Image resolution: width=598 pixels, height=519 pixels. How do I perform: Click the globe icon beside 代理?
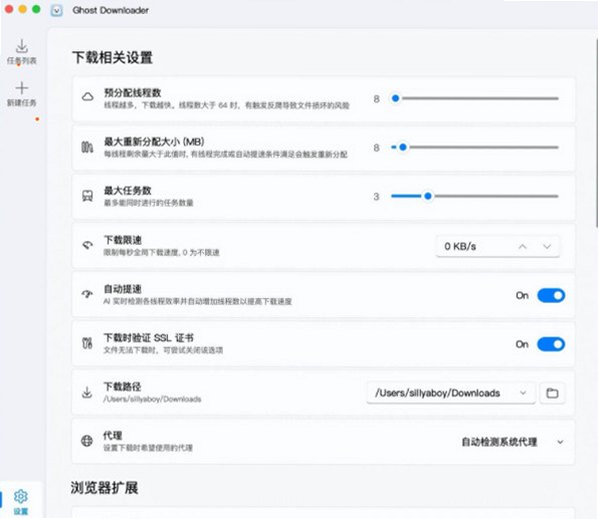click(87, 441)
